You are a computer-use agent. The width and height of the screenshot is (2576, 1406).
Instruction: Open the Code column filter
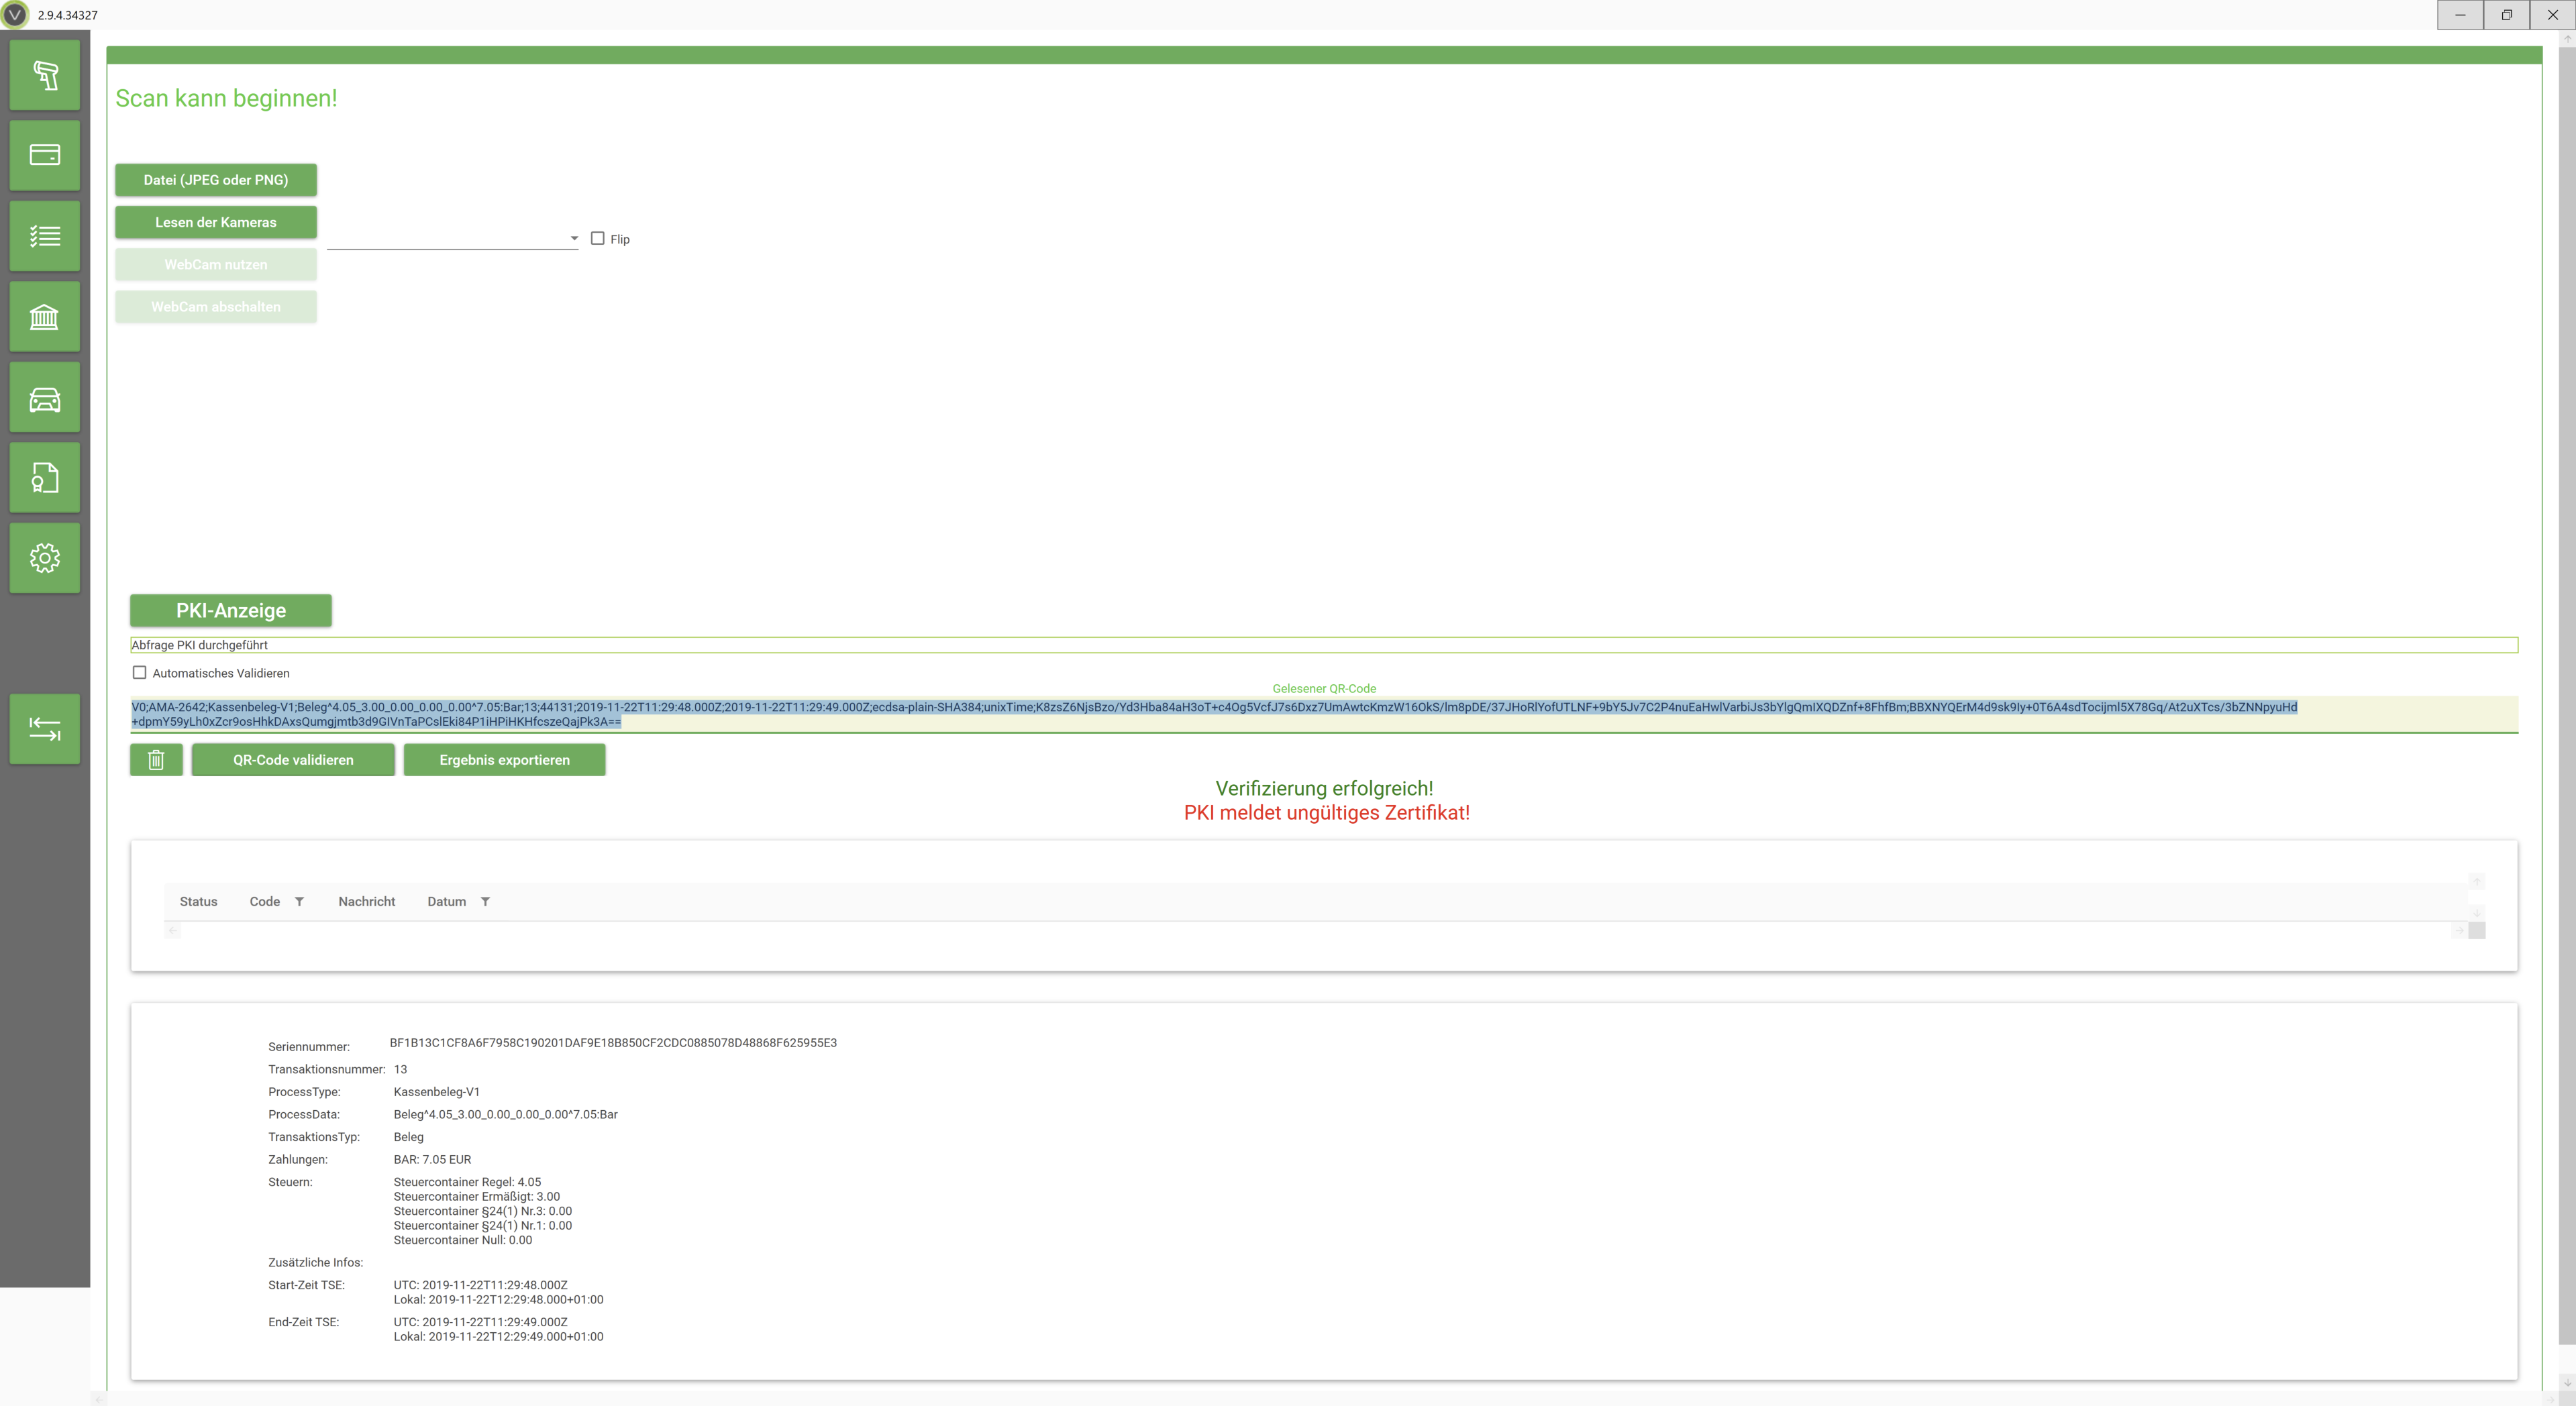(x=299, y=902)
